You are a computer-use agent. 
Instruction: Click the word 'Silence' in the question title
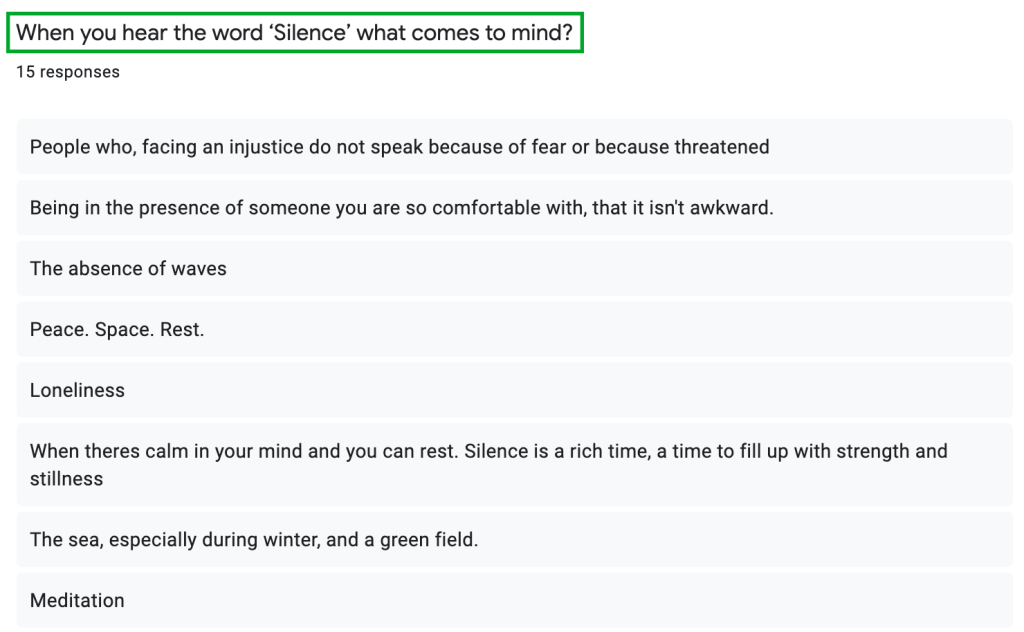click(309, 33)
